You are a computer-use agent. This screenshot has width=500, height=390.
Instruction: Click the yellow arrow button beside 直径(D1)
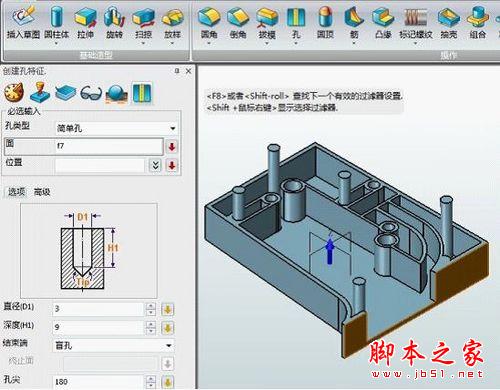point(168,309)
